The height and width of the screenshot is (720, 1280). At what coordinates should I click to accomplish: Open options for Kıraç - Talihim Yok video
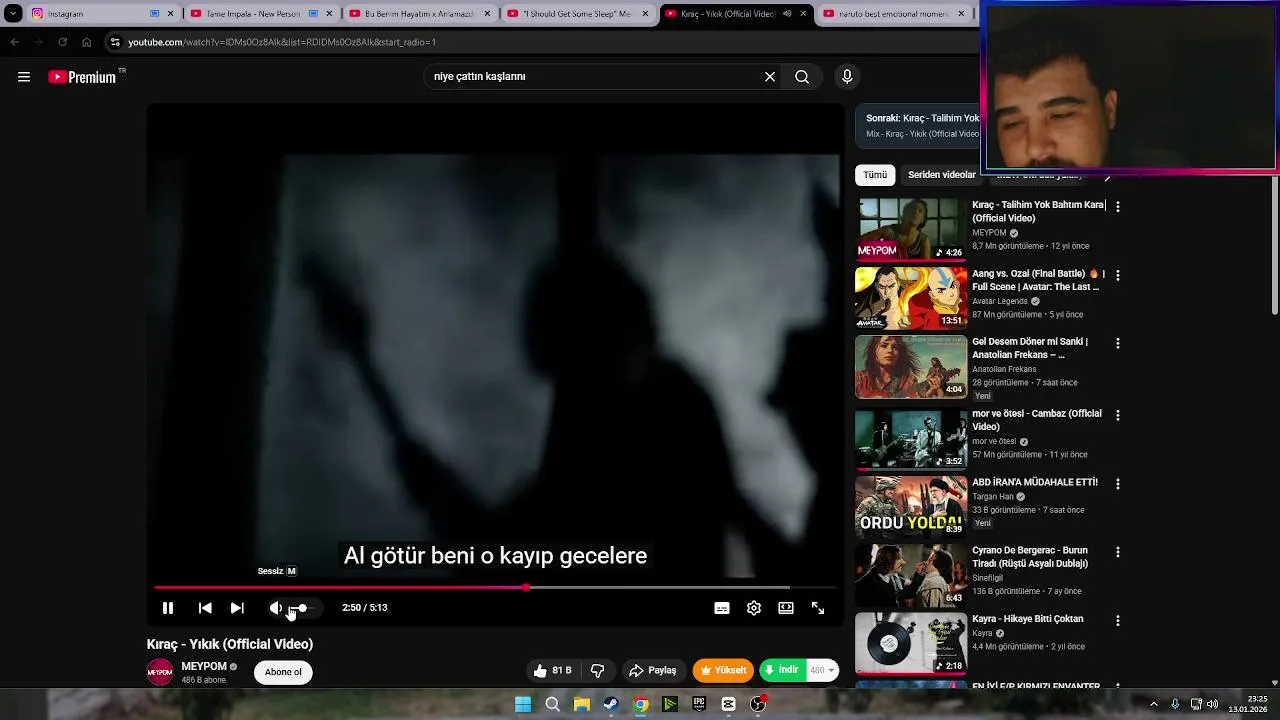tap(1118, 207)
